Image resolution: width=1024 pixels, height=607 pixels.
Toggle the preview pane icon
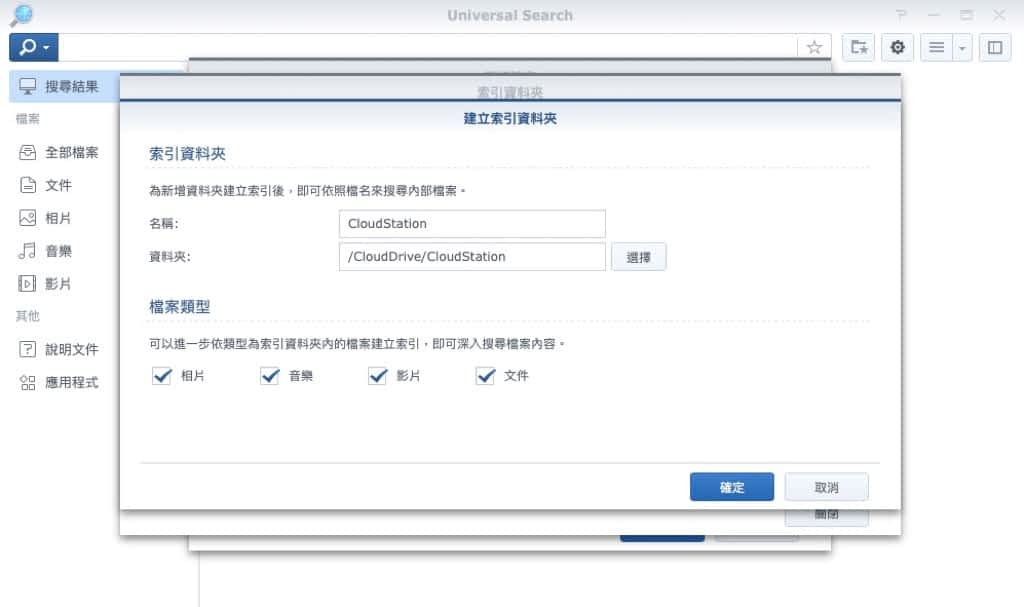995,47
